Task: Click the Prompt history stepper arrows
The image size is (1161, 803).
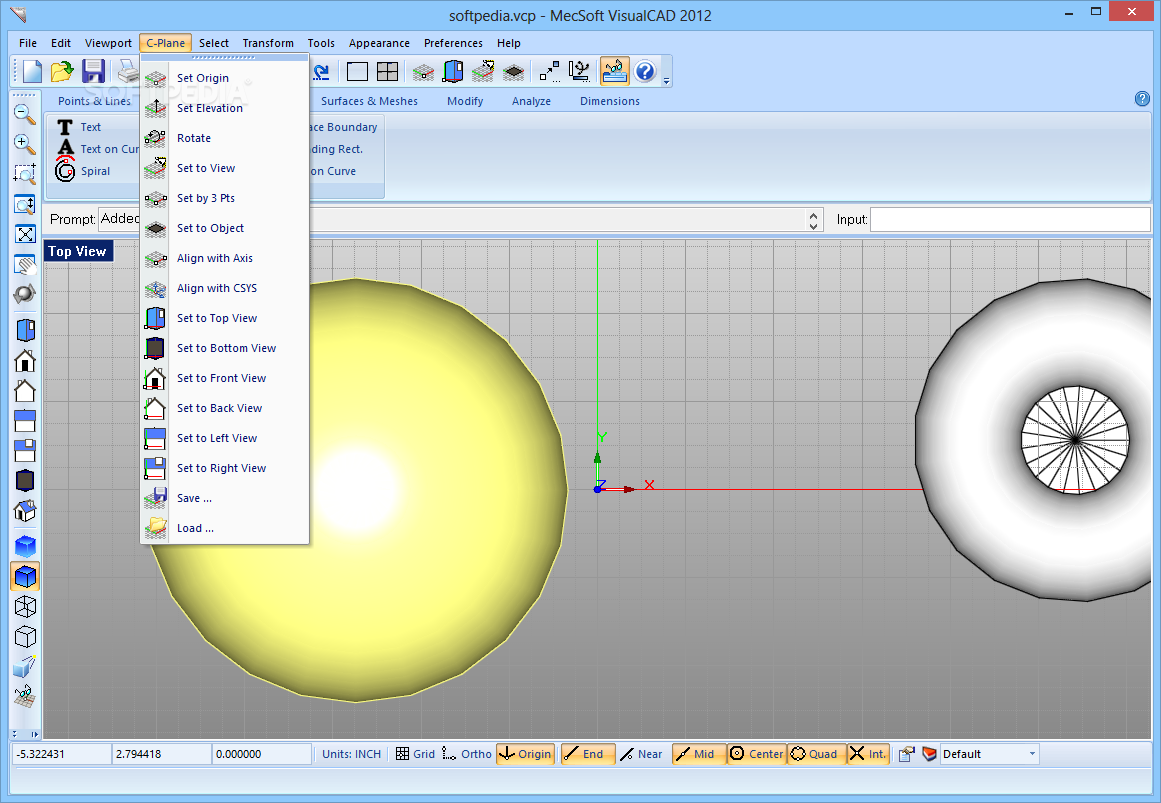Action: coord(814,219)
